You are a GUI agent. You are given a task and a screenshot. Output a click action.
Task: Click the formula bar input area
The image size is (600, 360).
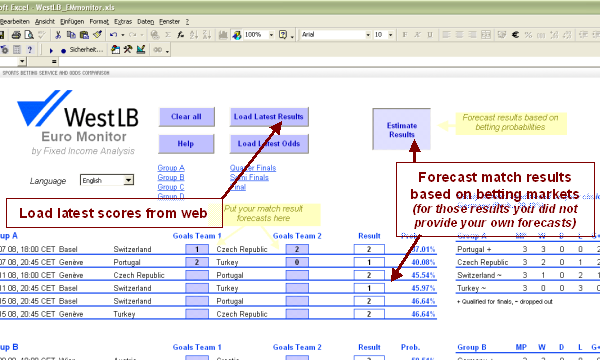click(329, 61)
